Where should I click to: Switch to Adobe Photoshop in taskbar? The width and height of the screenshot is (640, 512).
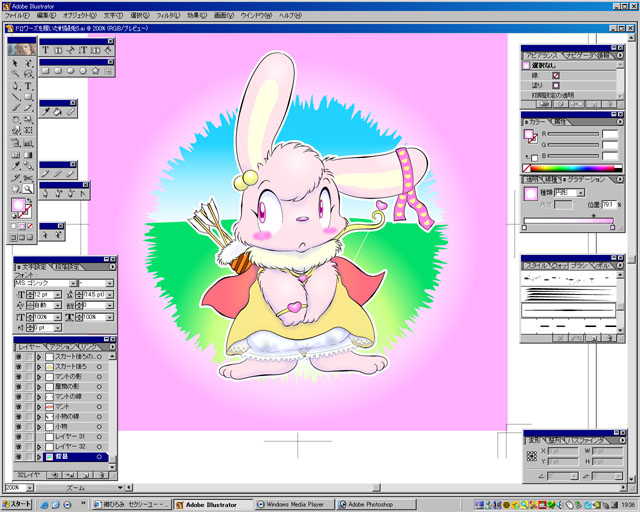click(x=377, y=504)
